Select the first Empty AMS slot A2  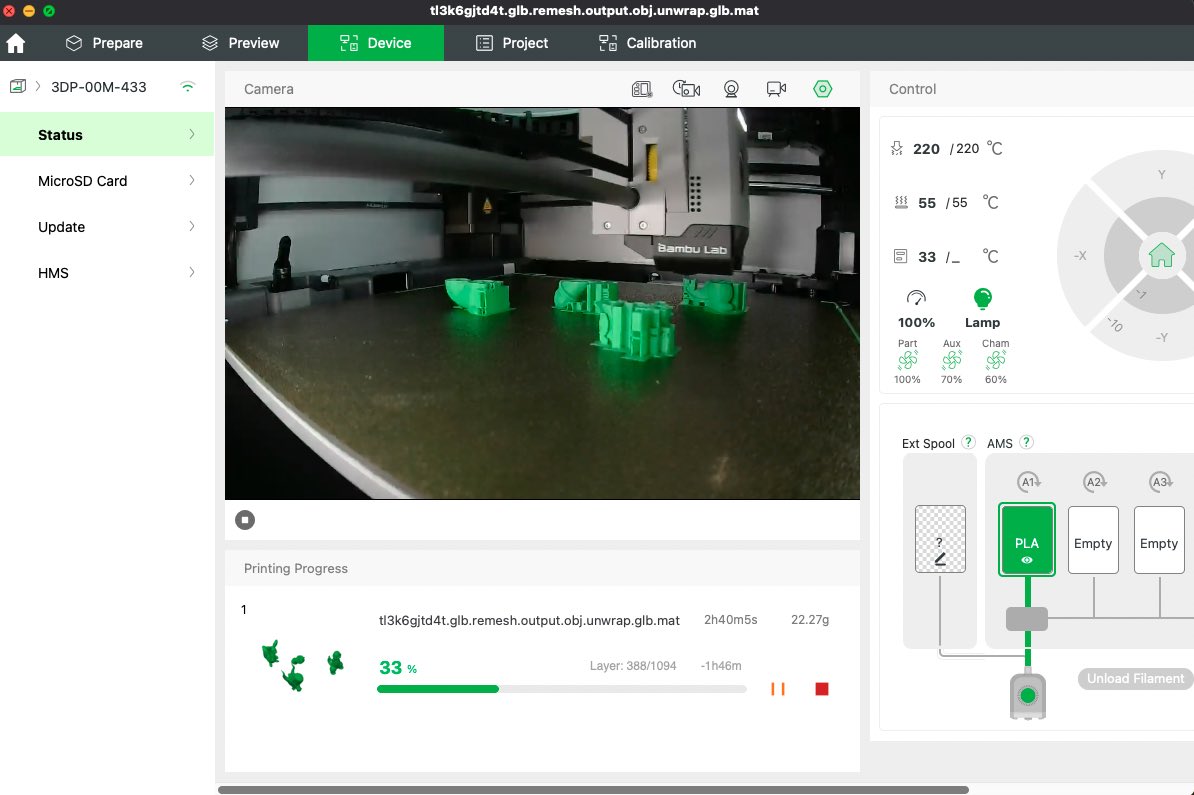(x=1093, y=540)
